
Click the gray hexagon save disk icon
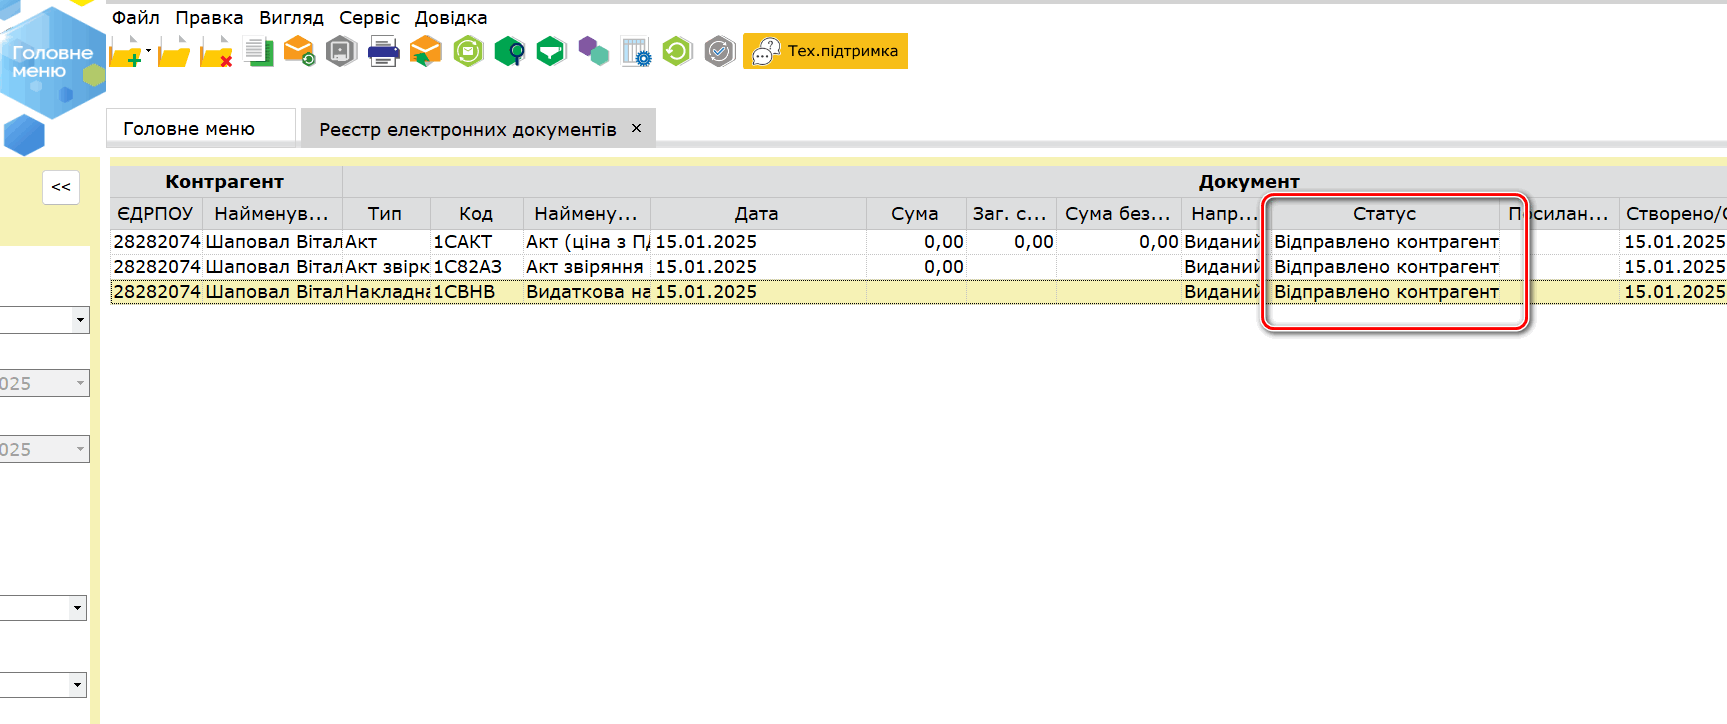click(x=341, y=52)
